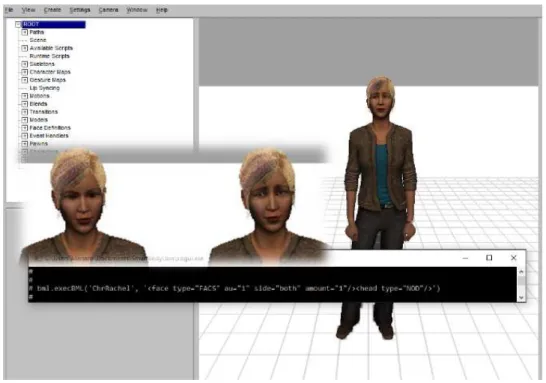The image size is (546, 383).
Task: Expand the Gesture Maps node
Action: click(24, 80)
